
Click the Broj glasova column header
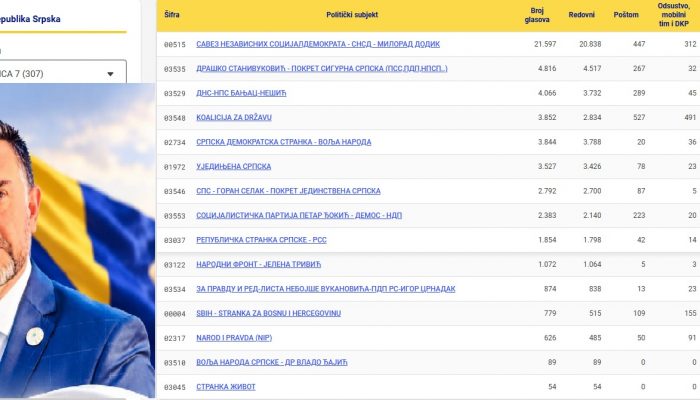click(537, 15)
